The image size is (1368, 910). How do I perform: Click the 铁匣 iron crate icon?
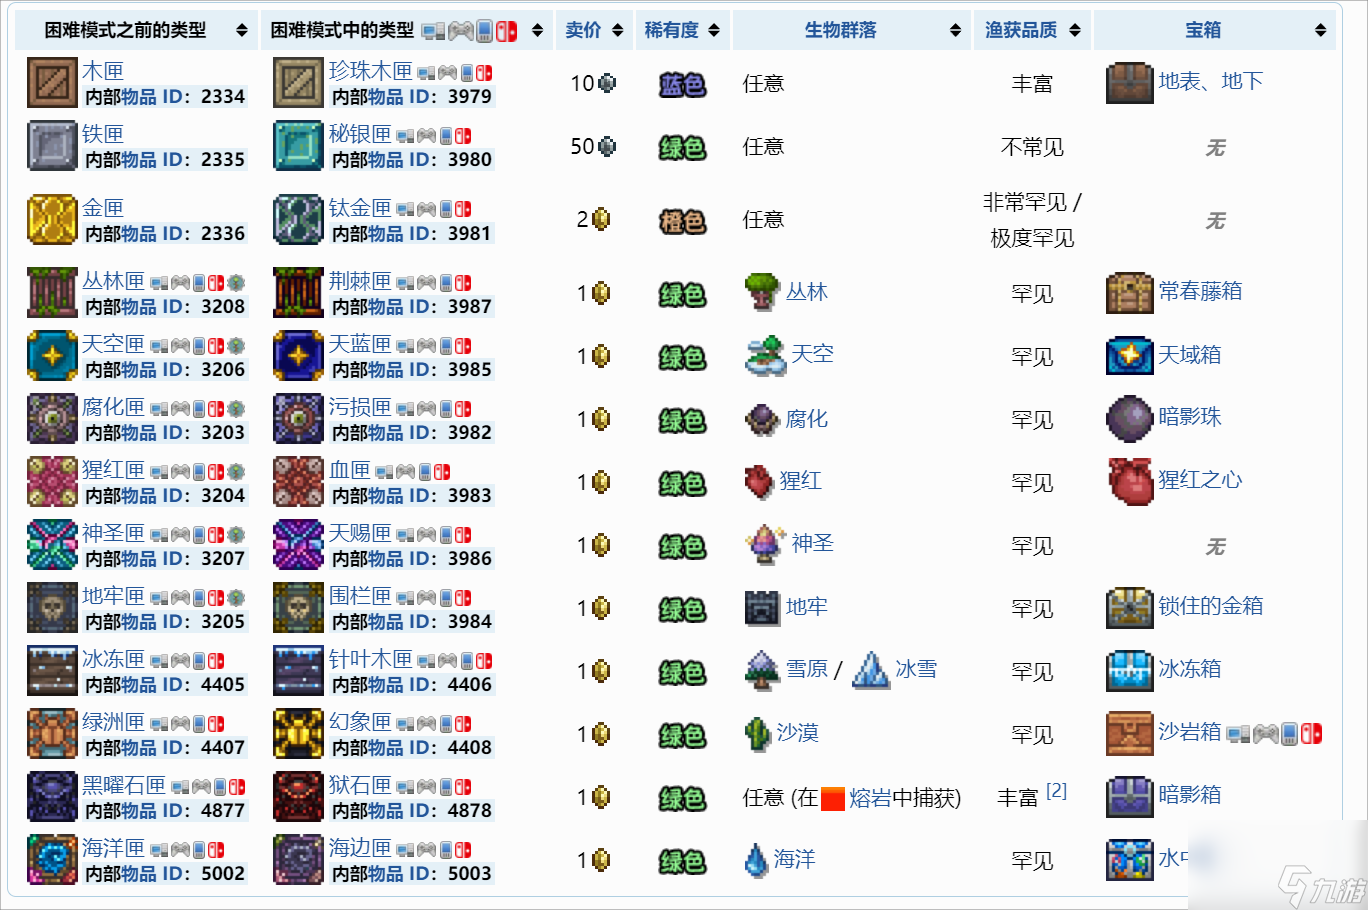(x=52, y=146)
